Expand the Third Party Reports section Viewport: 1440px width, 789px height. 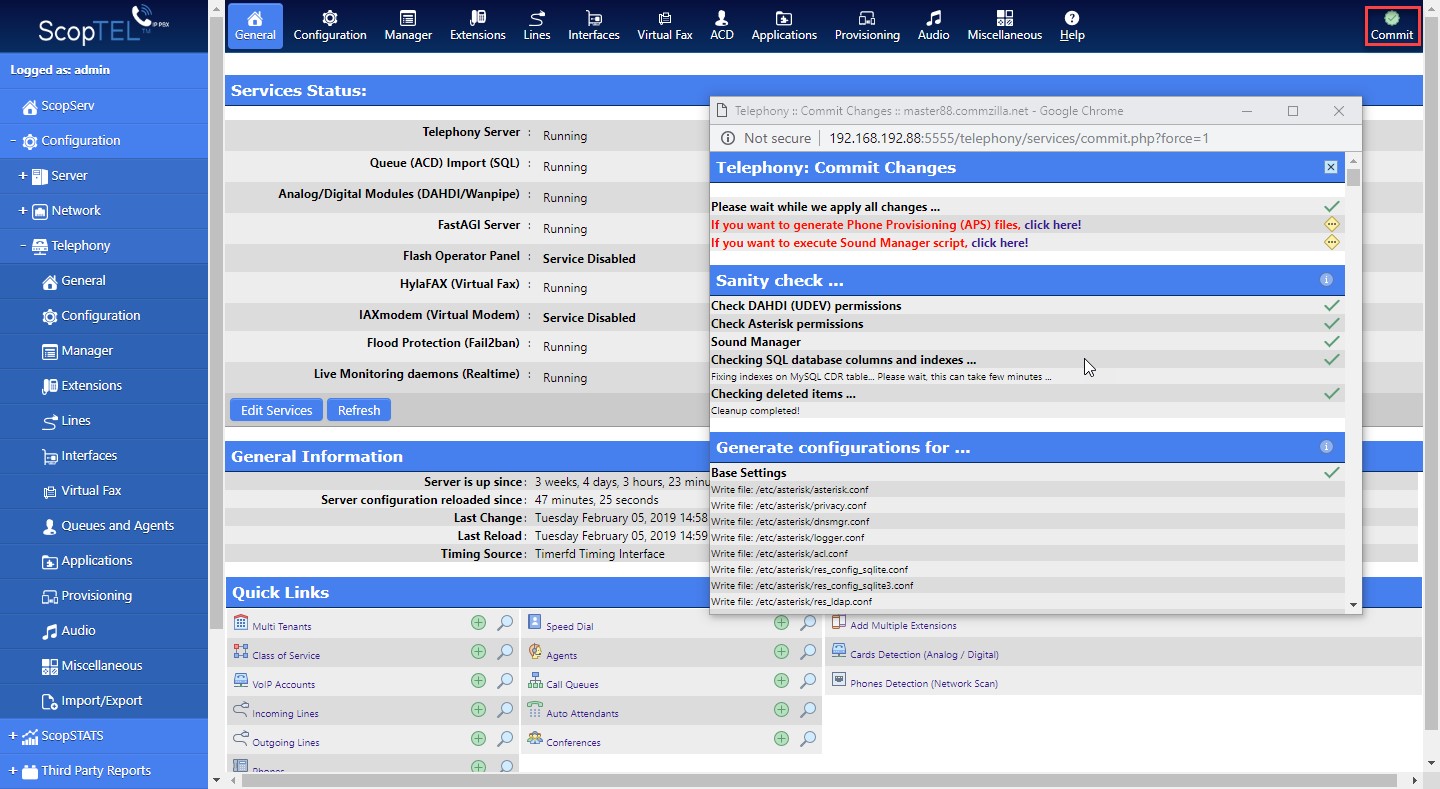point(13,771)
